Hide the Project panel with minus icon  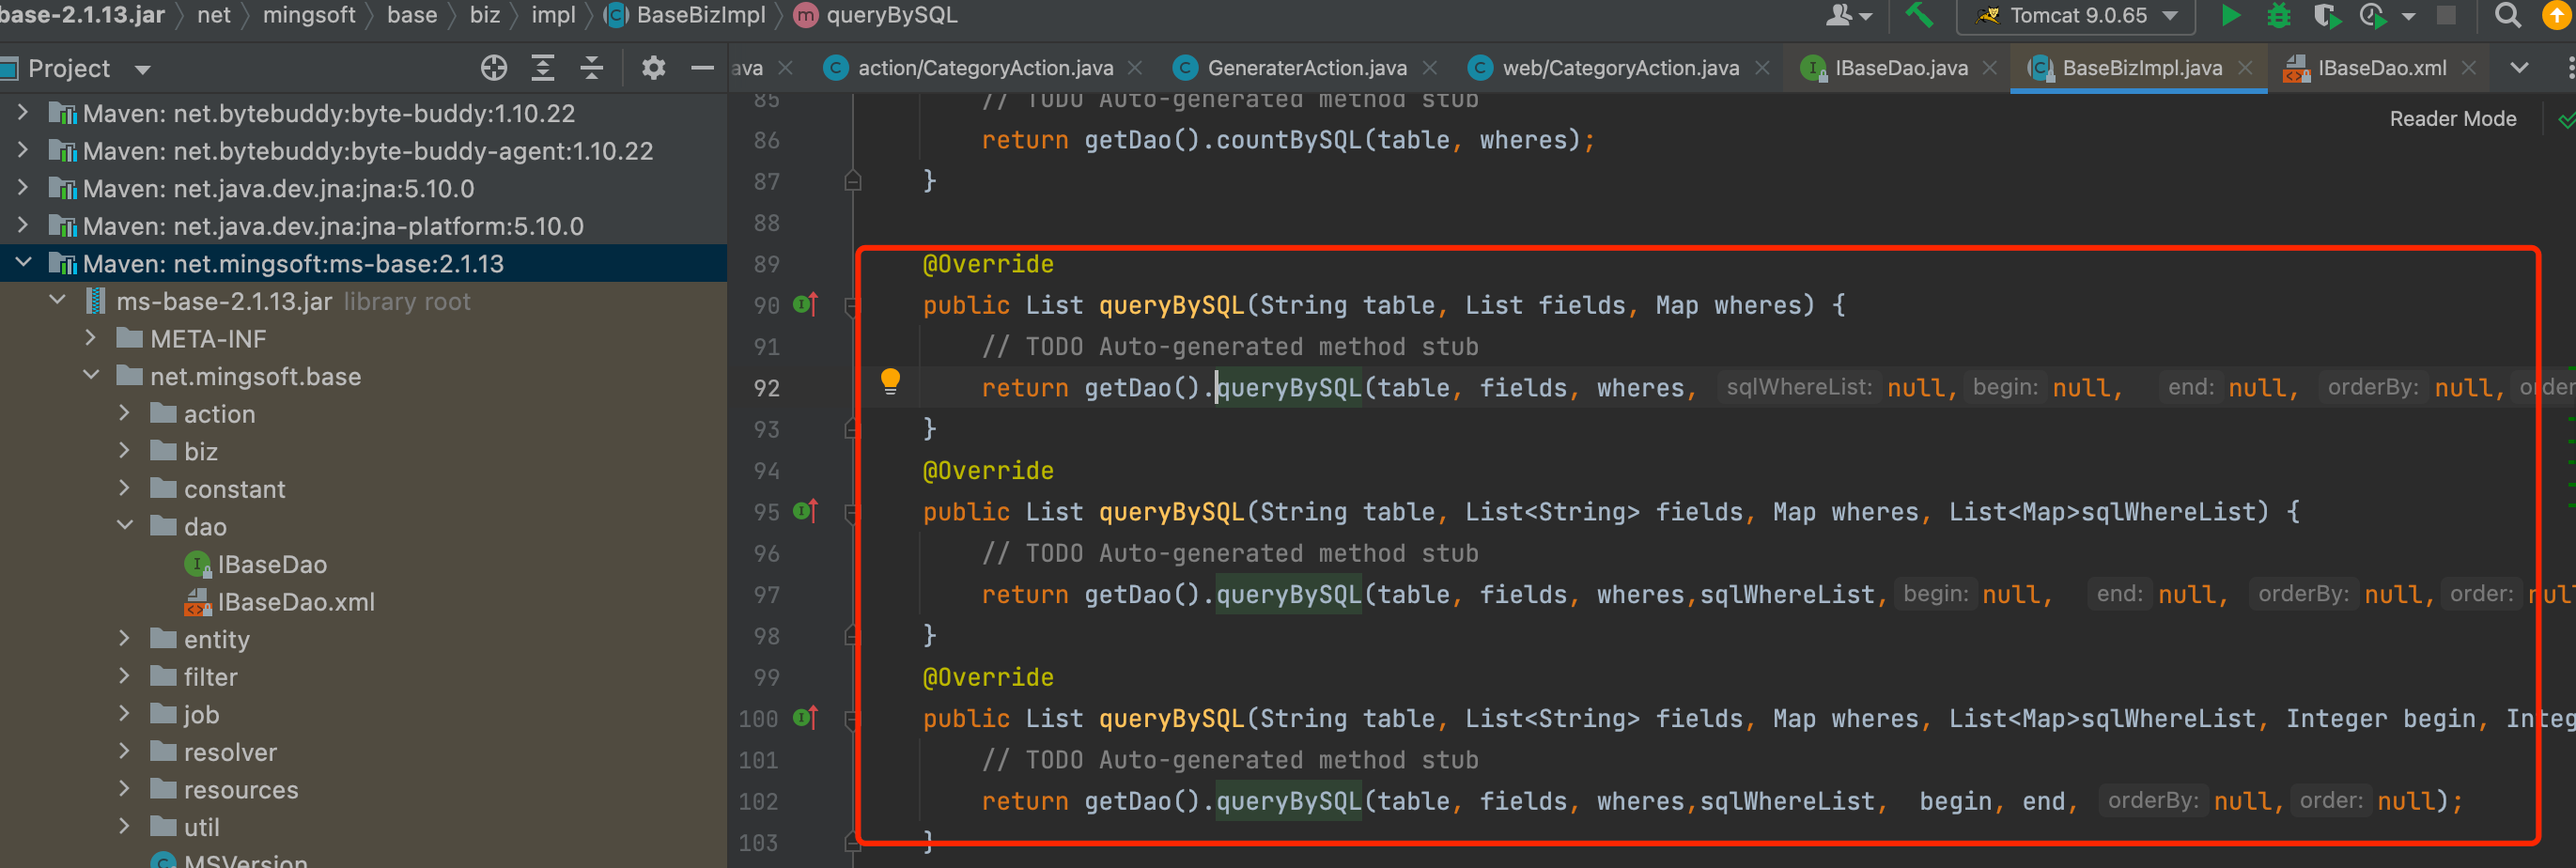pyautogui.click(x=703, y=68)
